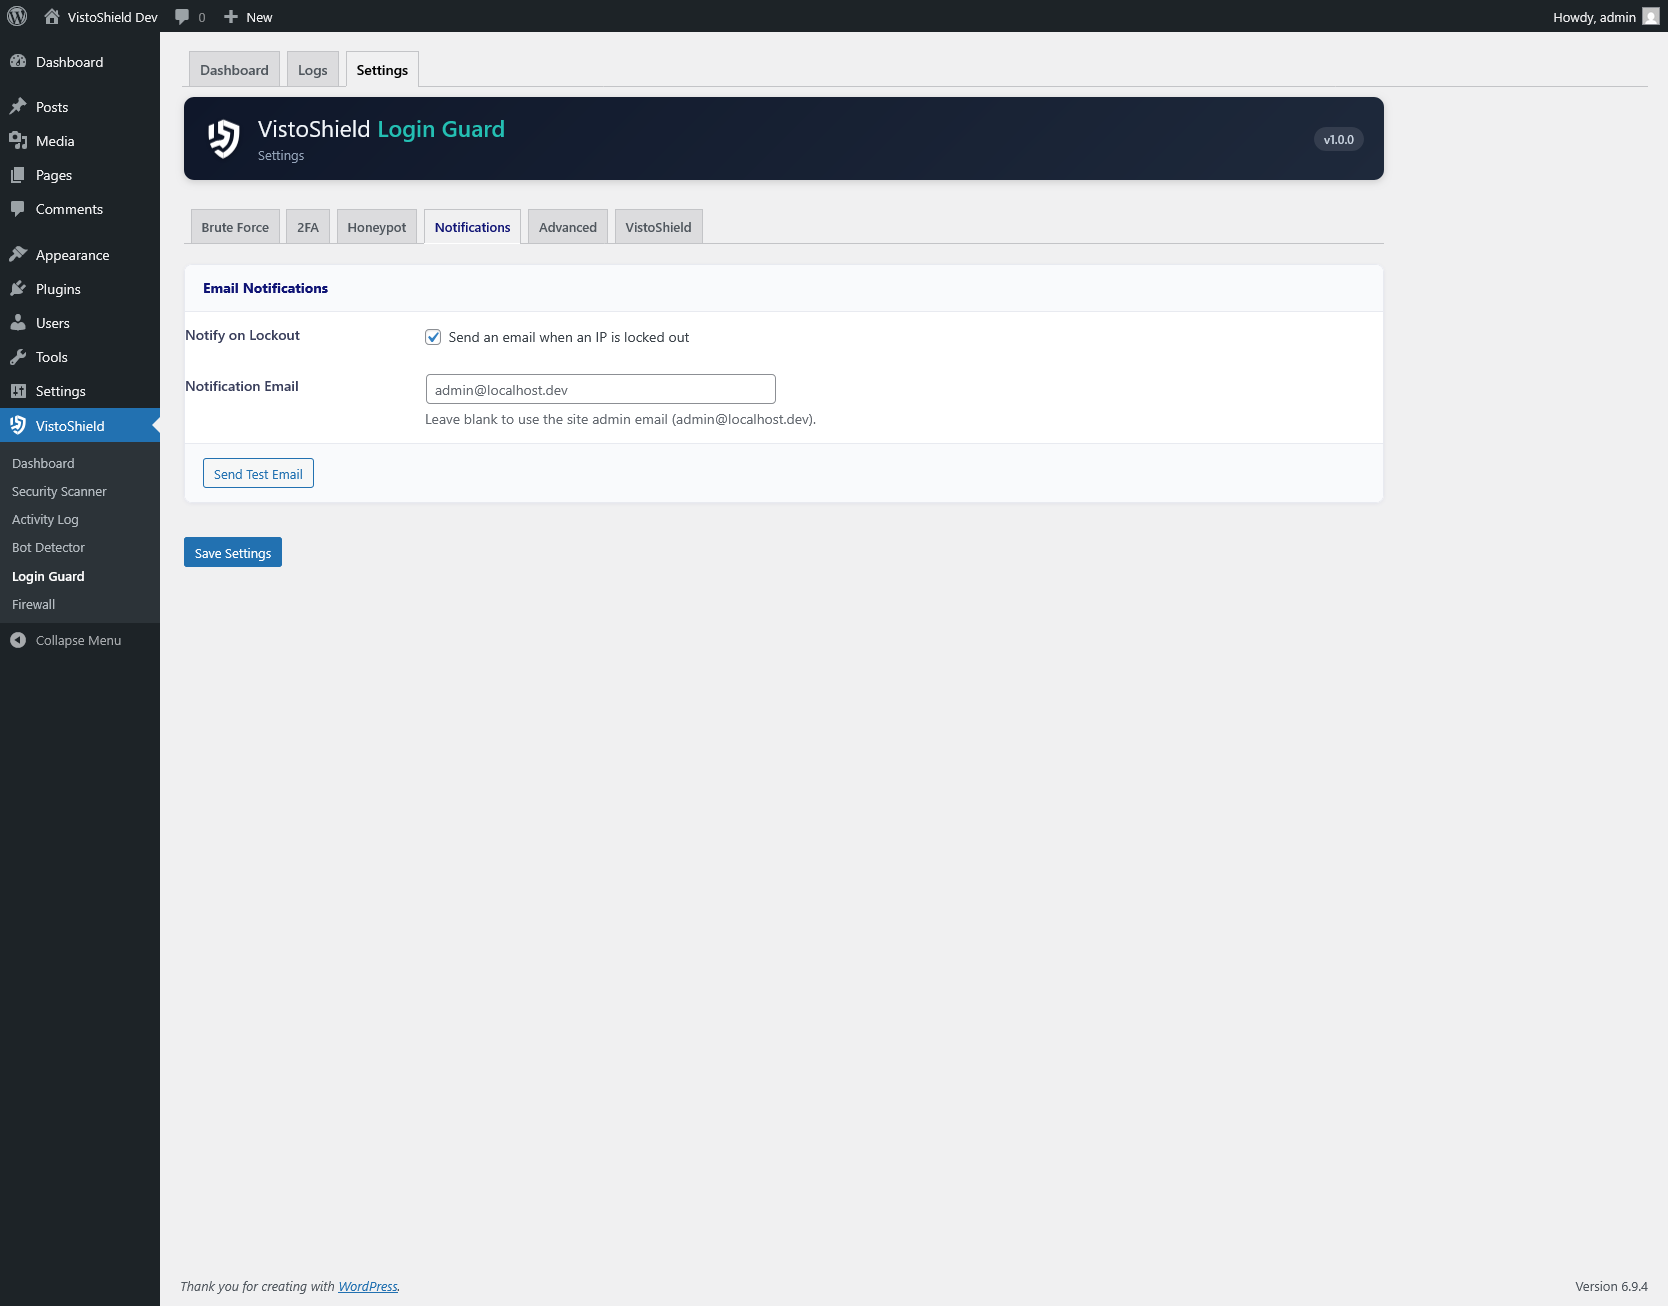Open the comments bubble icon in the admin bar
The width and height of the screenshot is (1668, 1306).
[x=181, y=16]
